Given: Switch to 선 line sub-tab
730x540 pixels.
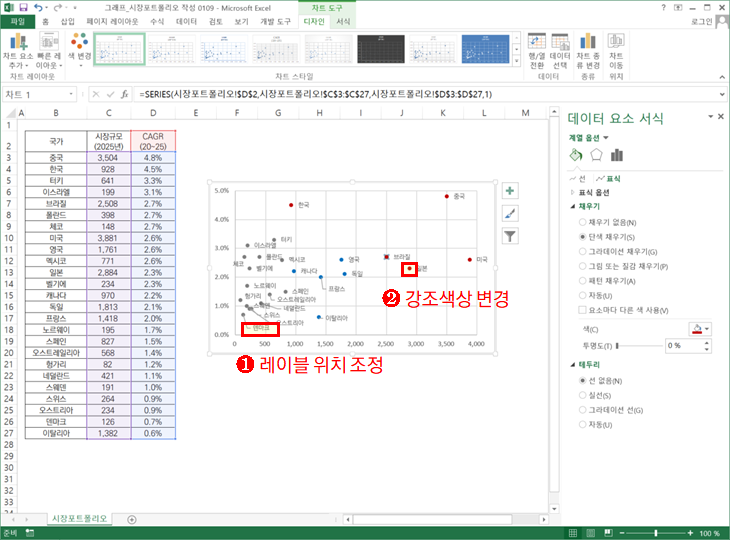Looking at the screenshot, I should (577, 178).
